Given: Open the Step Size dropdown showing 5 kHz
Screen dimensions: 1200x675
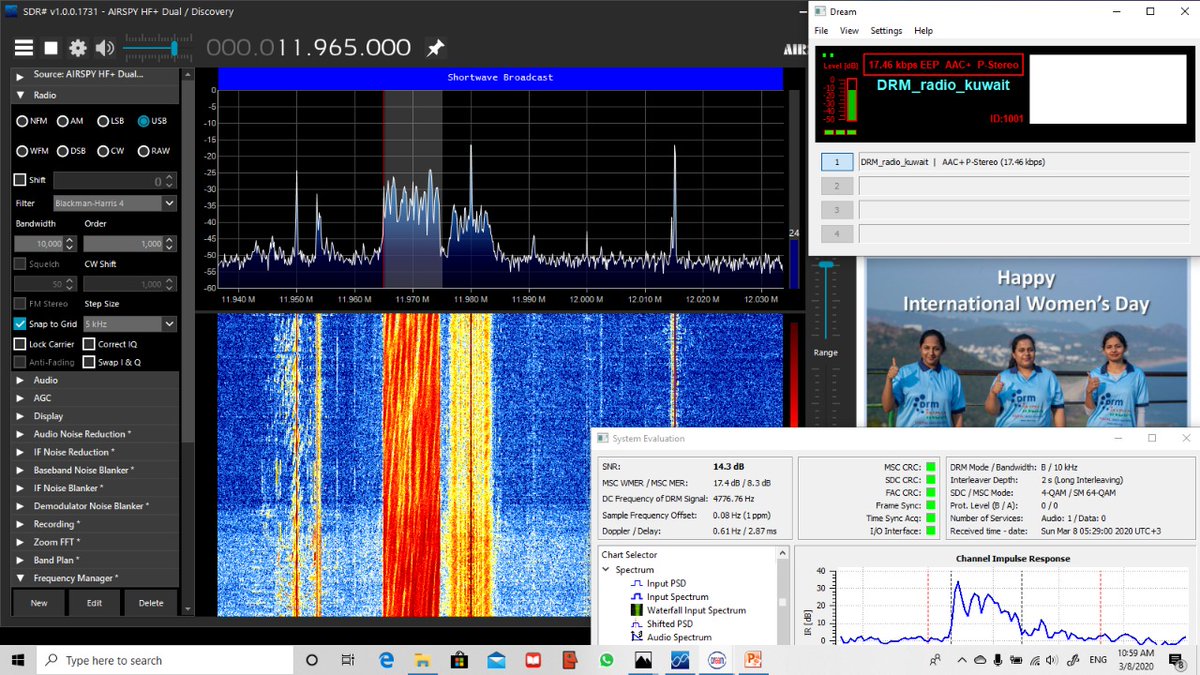Looking at the screenshot, I should coord(129,324).
